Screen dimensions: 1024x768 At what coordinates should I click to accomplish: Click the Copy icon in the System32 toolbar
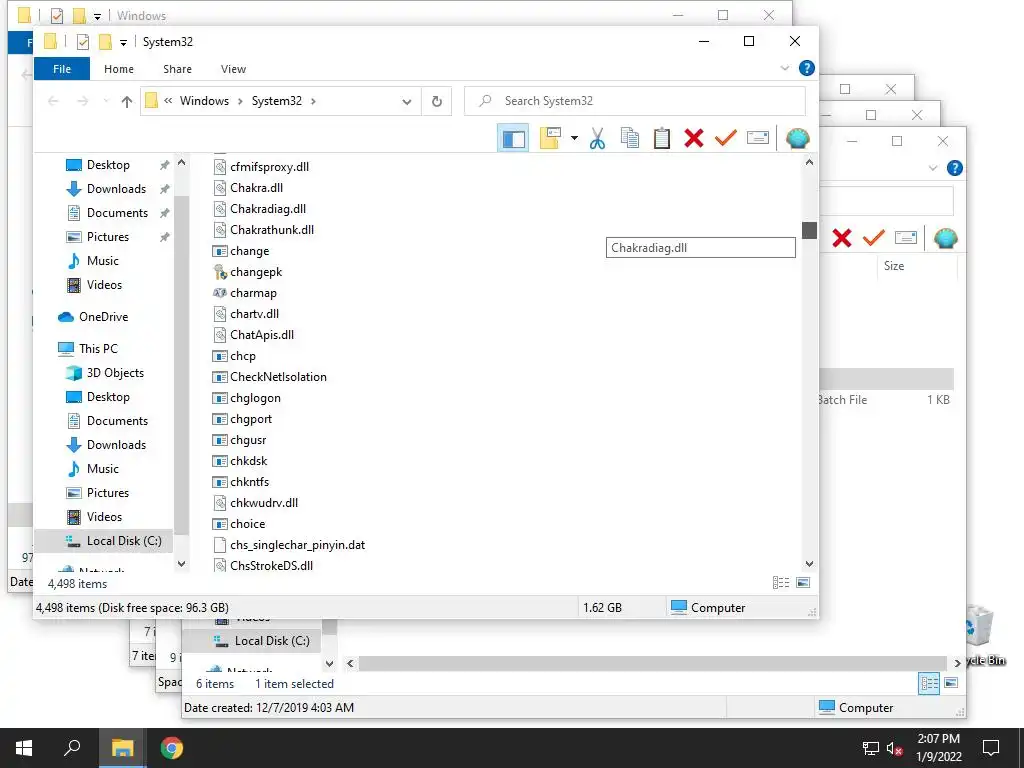(x=630, y=138)
